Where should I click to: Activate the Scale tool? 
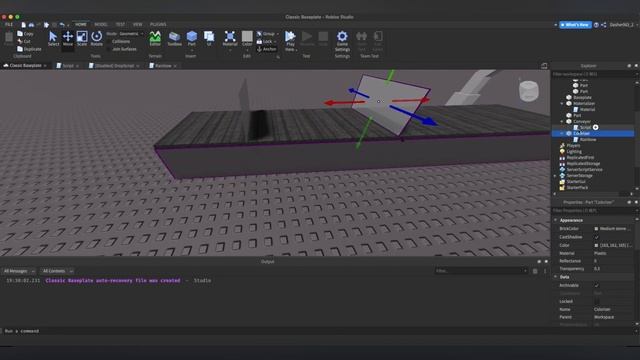coord(82,39)
